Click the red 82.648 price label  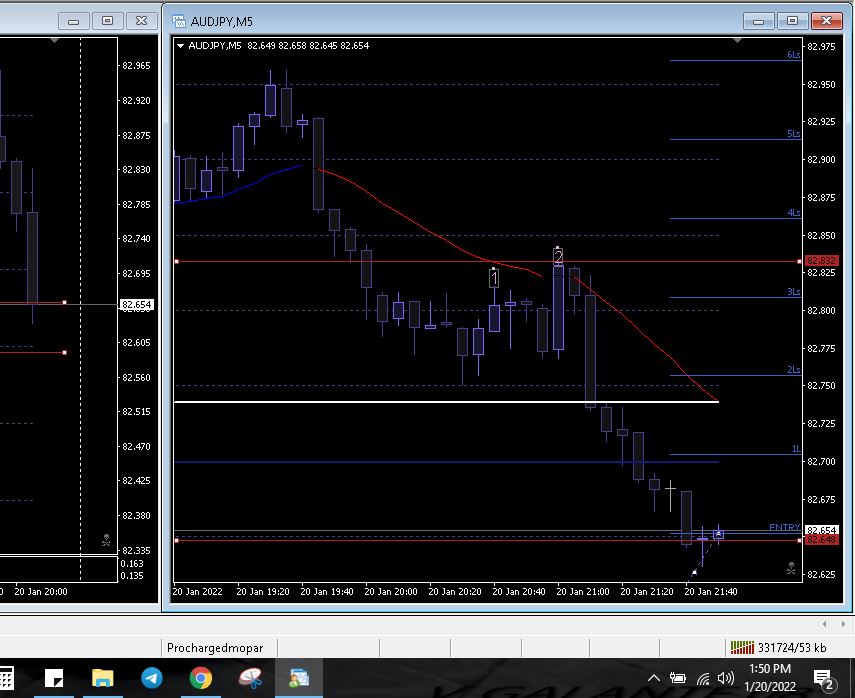point(821,540)
